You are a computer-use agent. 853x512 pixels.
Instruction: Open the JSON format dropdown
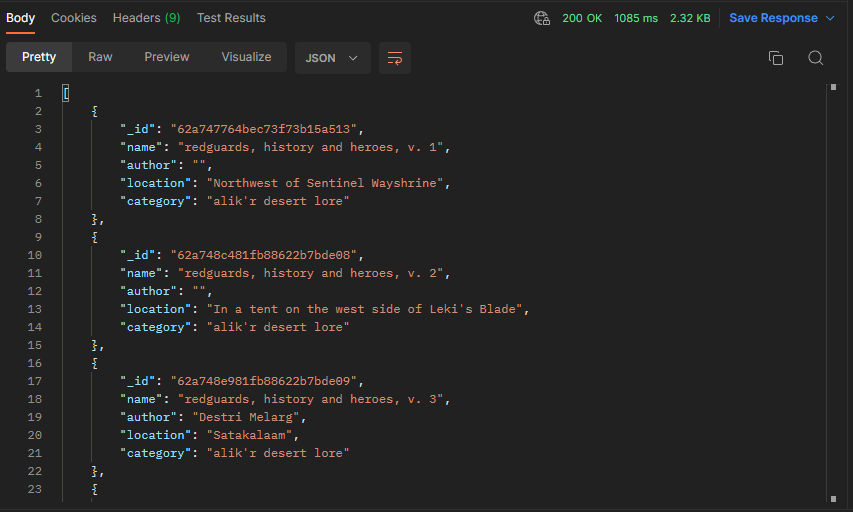coord(332,58)
